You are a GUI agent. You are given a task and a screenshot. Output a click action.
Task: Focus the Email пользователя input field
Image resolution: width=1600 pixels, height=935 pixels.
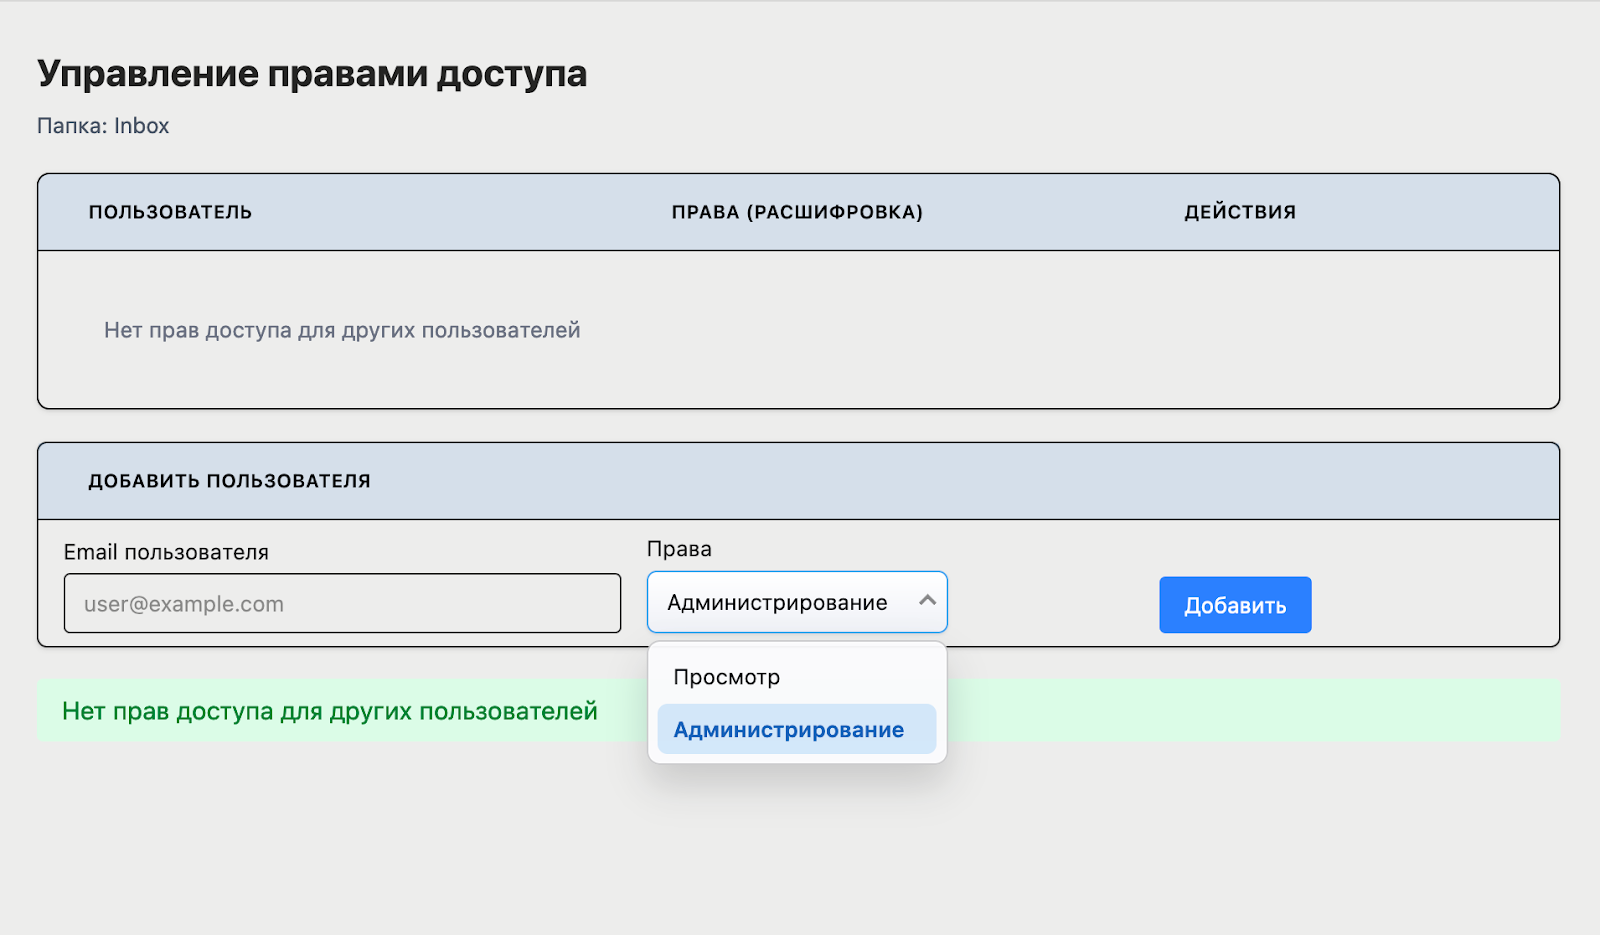pyautogui.click(x=342, y=603)
